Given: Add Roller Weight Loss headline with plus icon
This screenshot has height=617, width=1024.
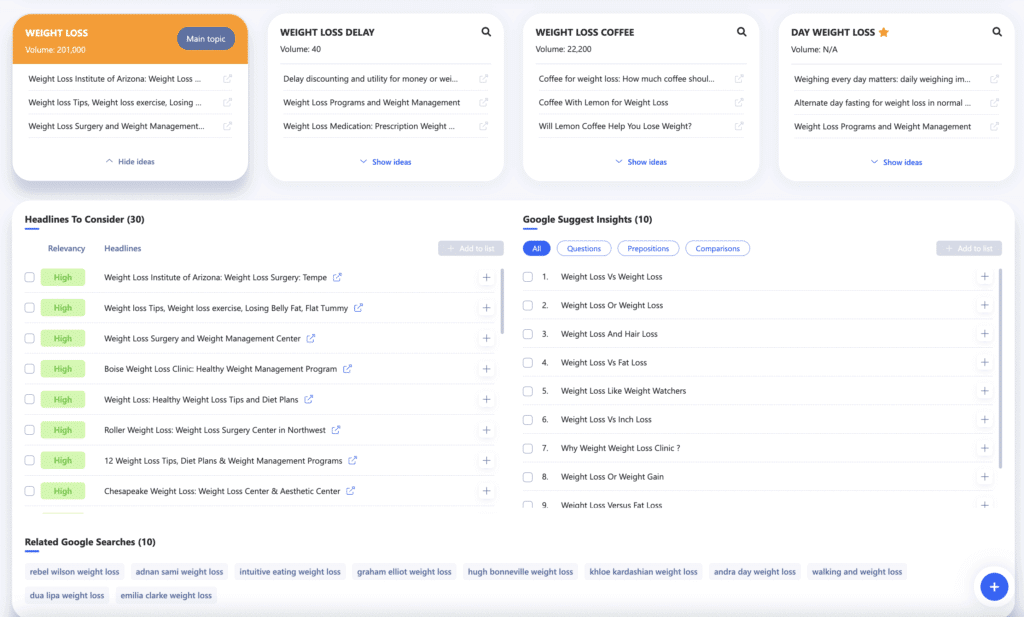Looking at the screenshot, I should pyautogui.click(x=486, y=430).
